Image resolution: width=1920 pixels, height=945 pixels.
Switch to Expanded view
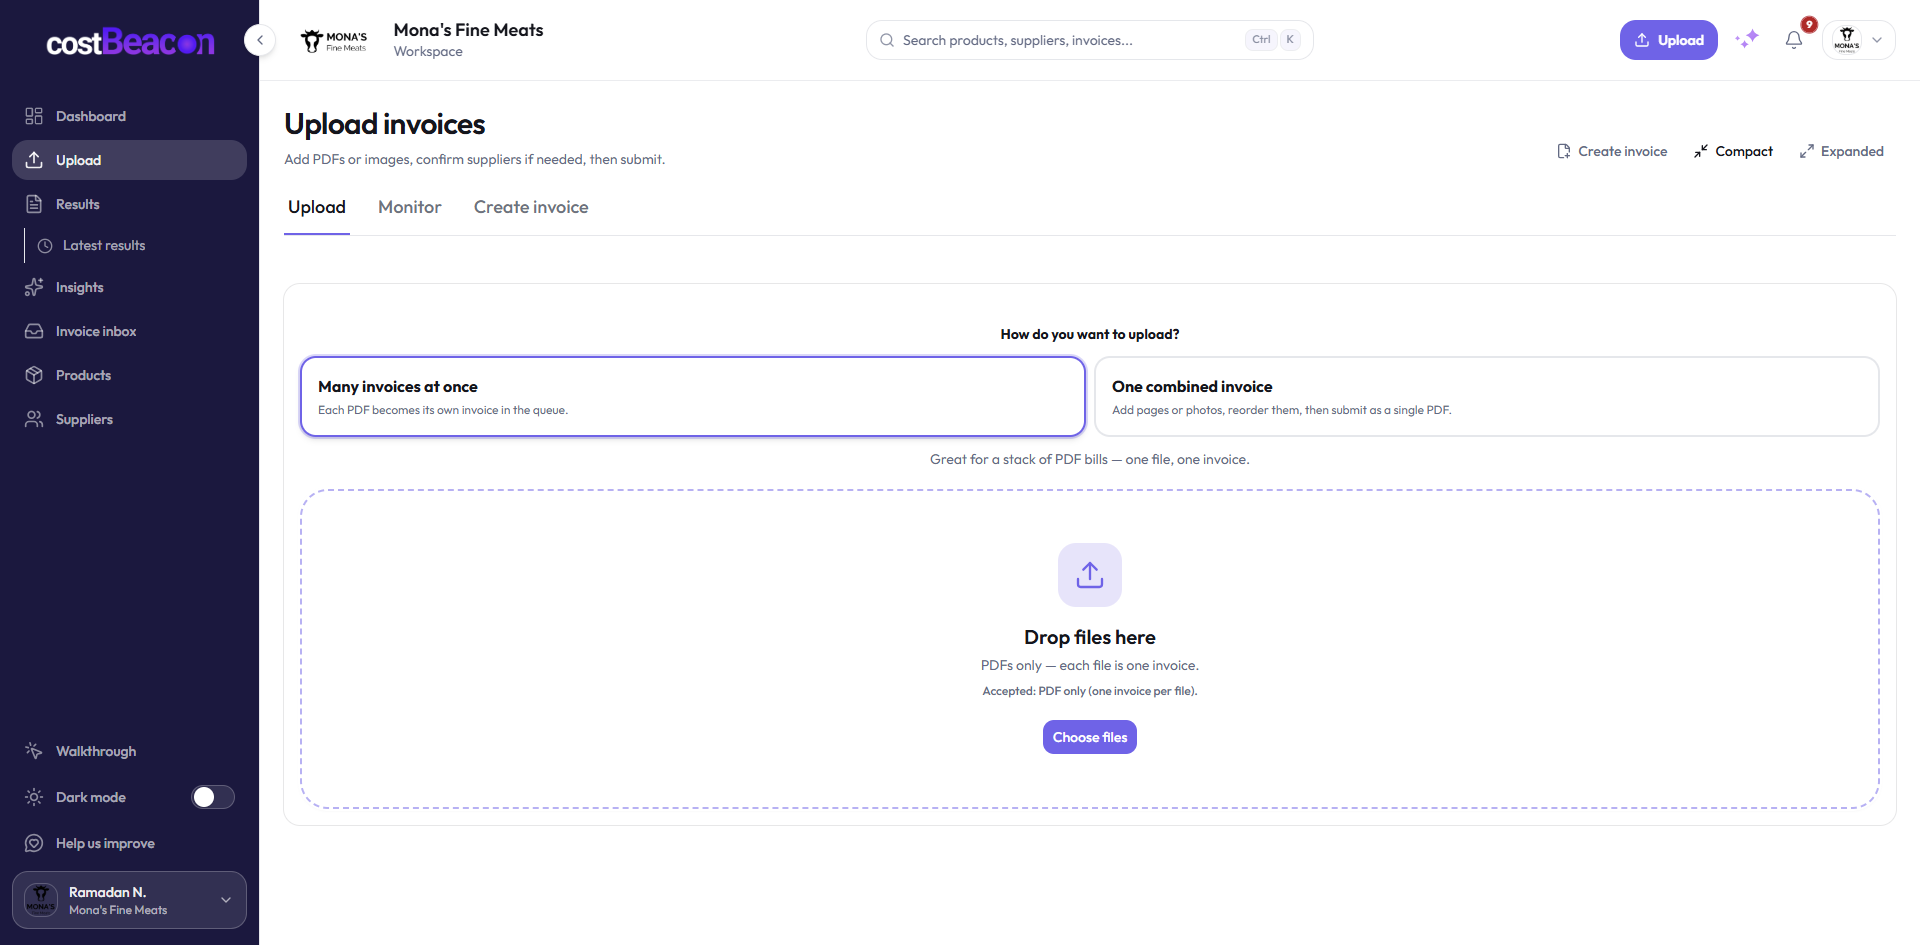click(x=1841, y=151)
